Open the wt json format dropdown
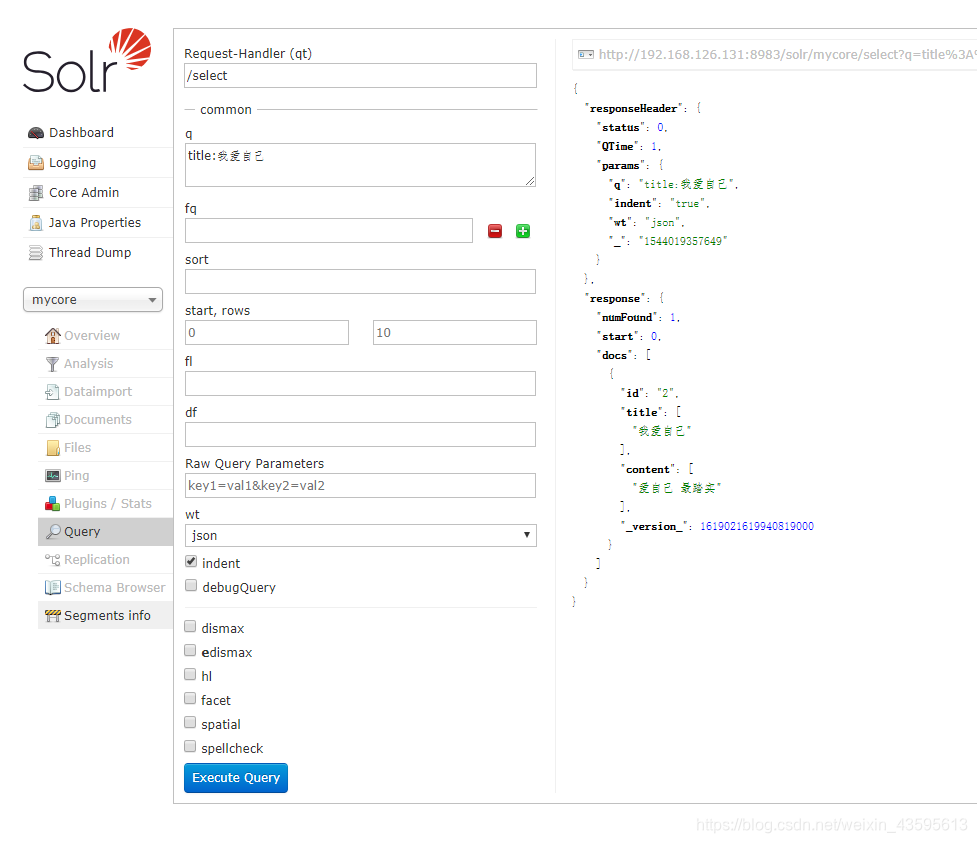Viewport: 977px width, 843px height. point(361,535)
